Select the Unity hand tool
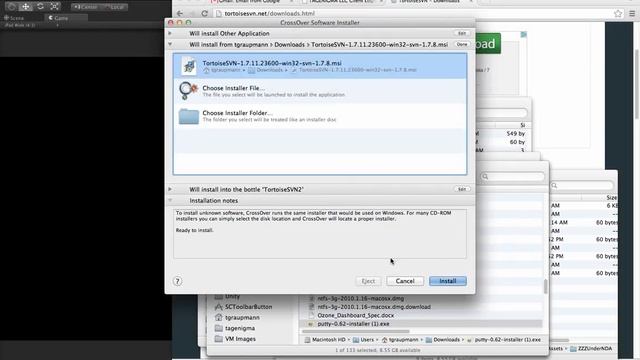The image size is (640, 360). click(x=11, y=7)
